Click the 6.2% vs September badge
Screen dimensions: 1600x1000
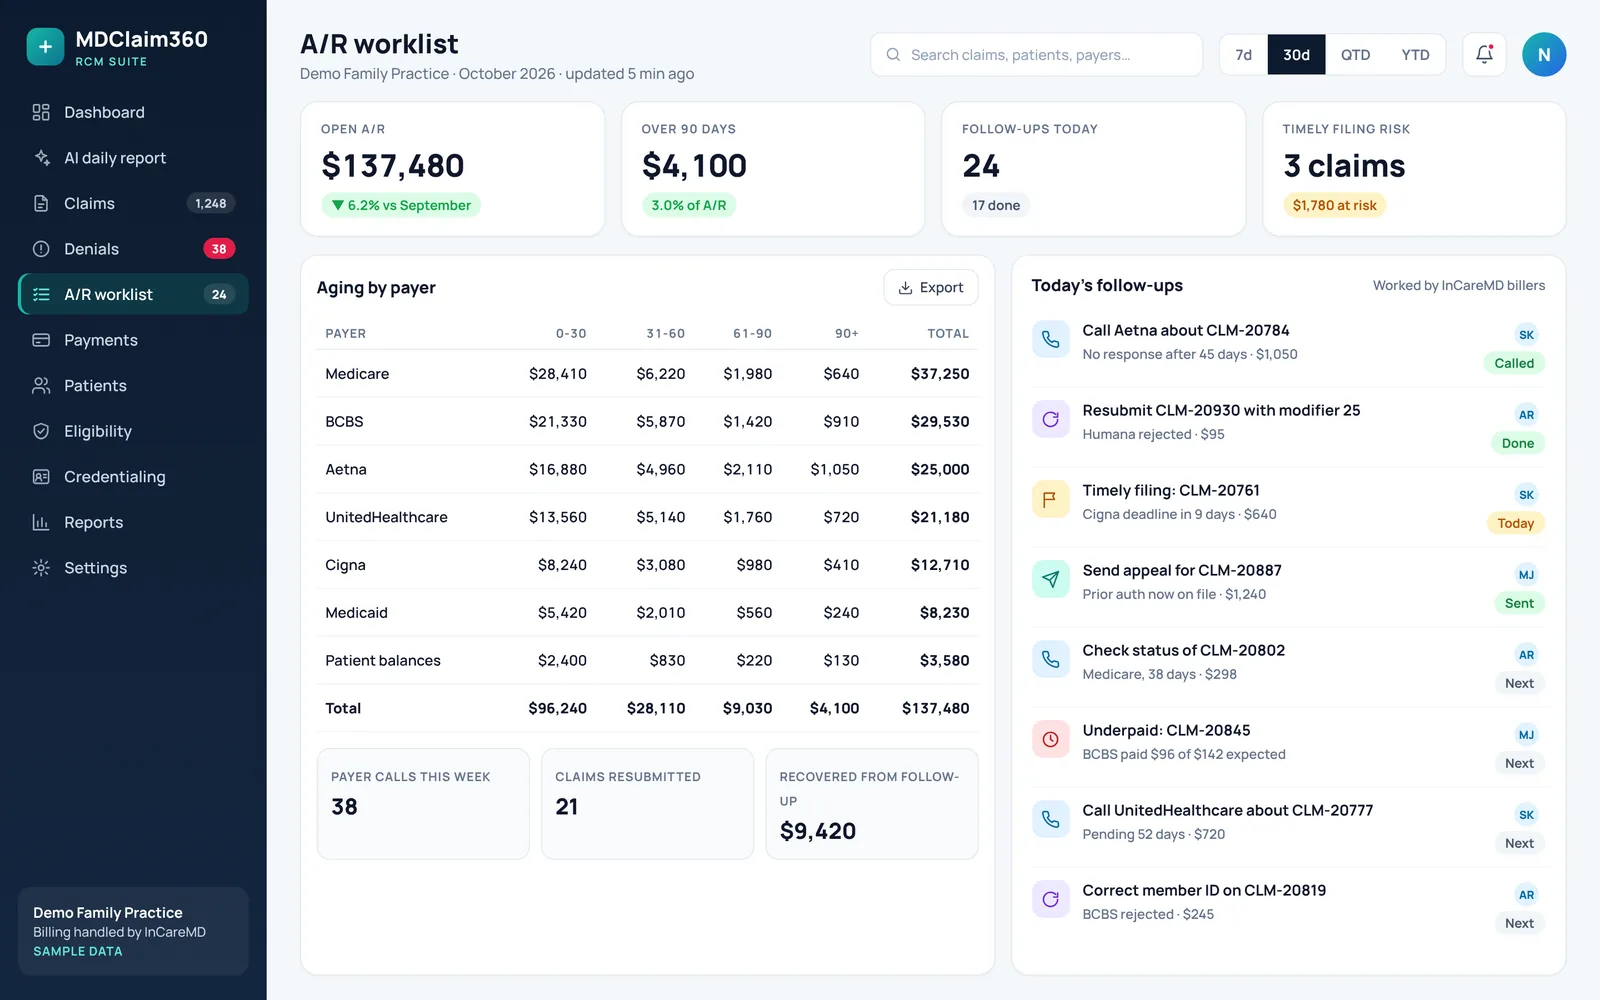tap(401, 206)
